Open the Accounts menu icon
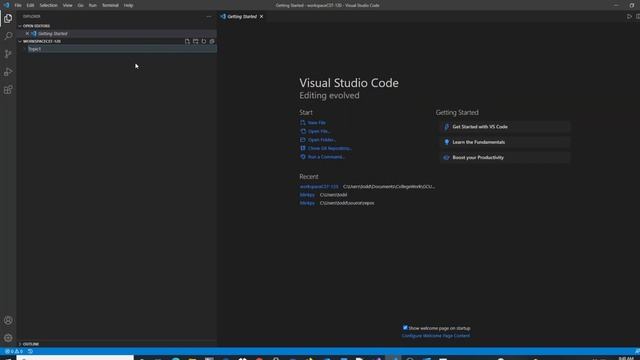 8,320
